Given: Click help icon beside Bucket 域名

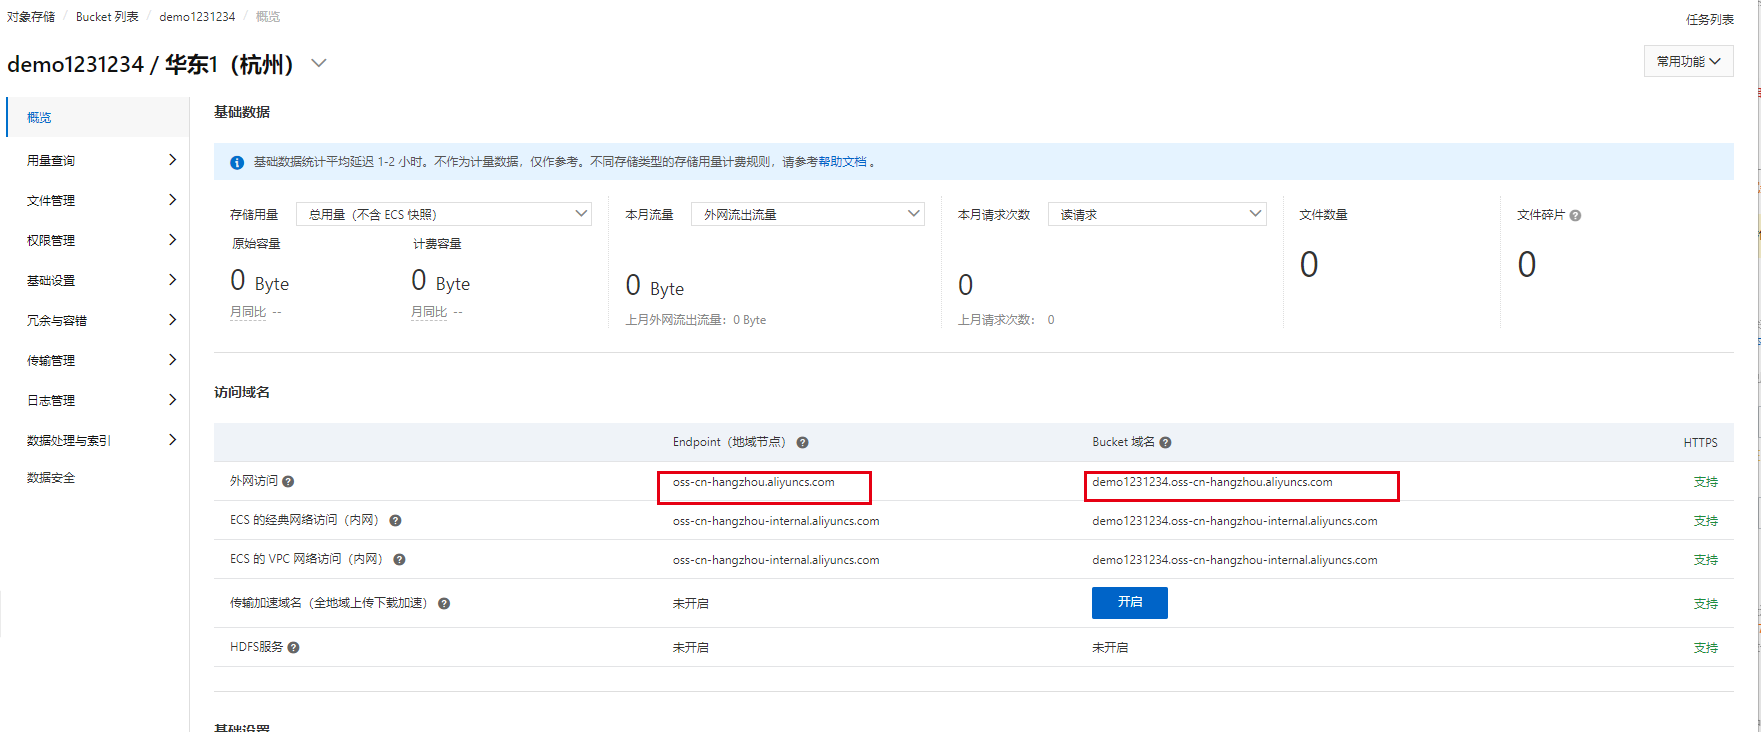Looking at the screenshot, I should [x=1165, y=442].
